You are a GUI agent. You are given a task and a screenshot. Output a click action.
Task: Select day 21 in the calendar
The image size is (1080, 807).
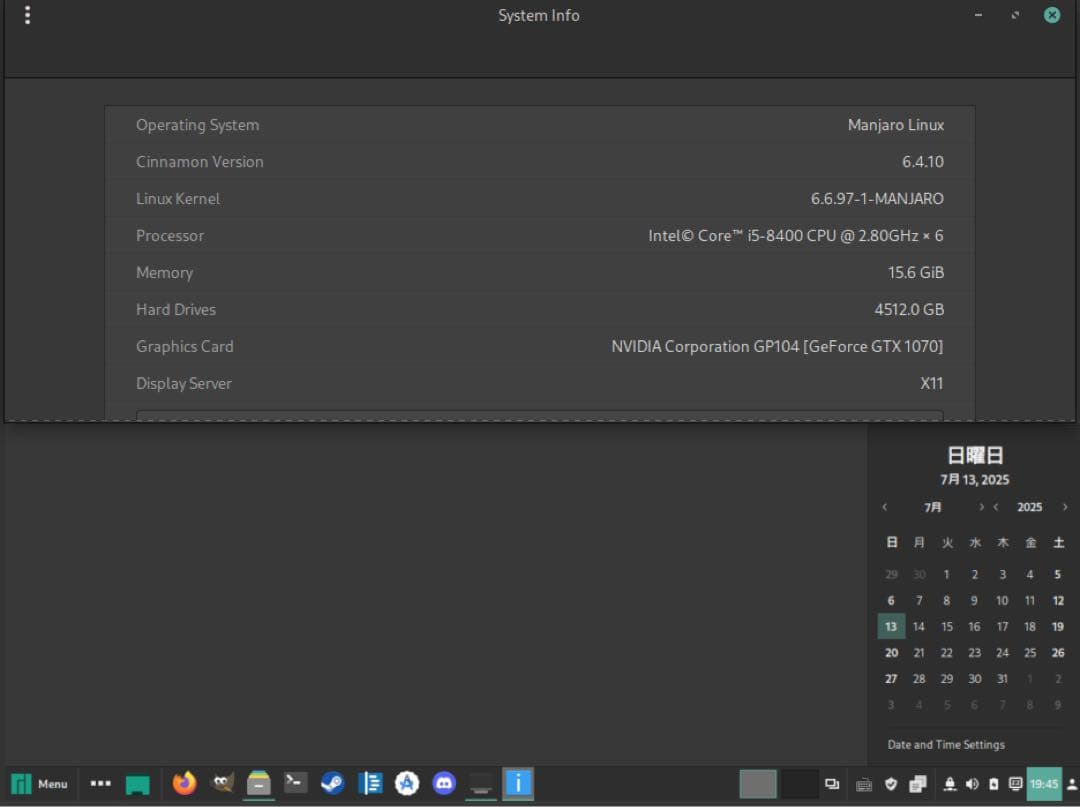(x=919, y=652)
